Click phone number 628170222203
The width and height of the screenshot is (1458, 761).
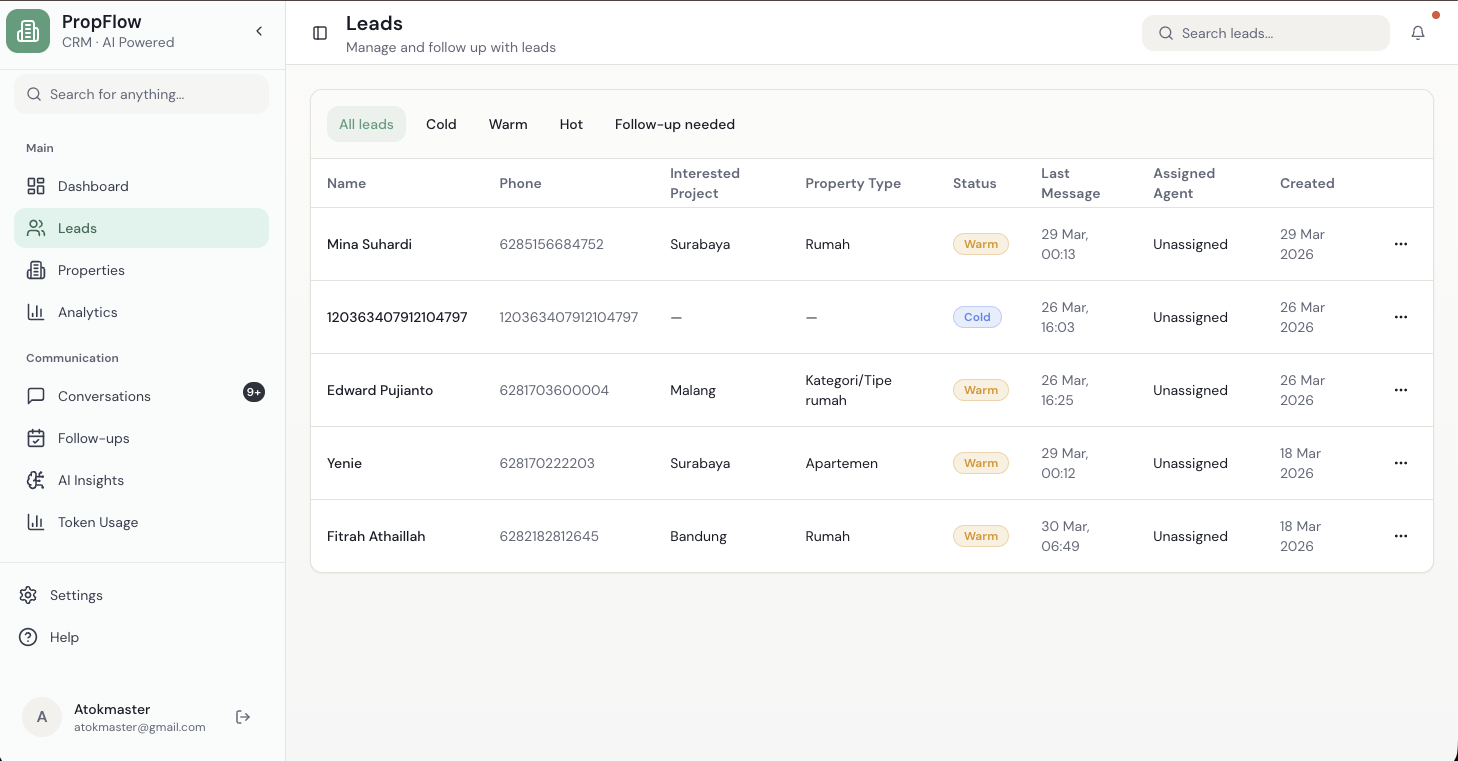(547, 463)
